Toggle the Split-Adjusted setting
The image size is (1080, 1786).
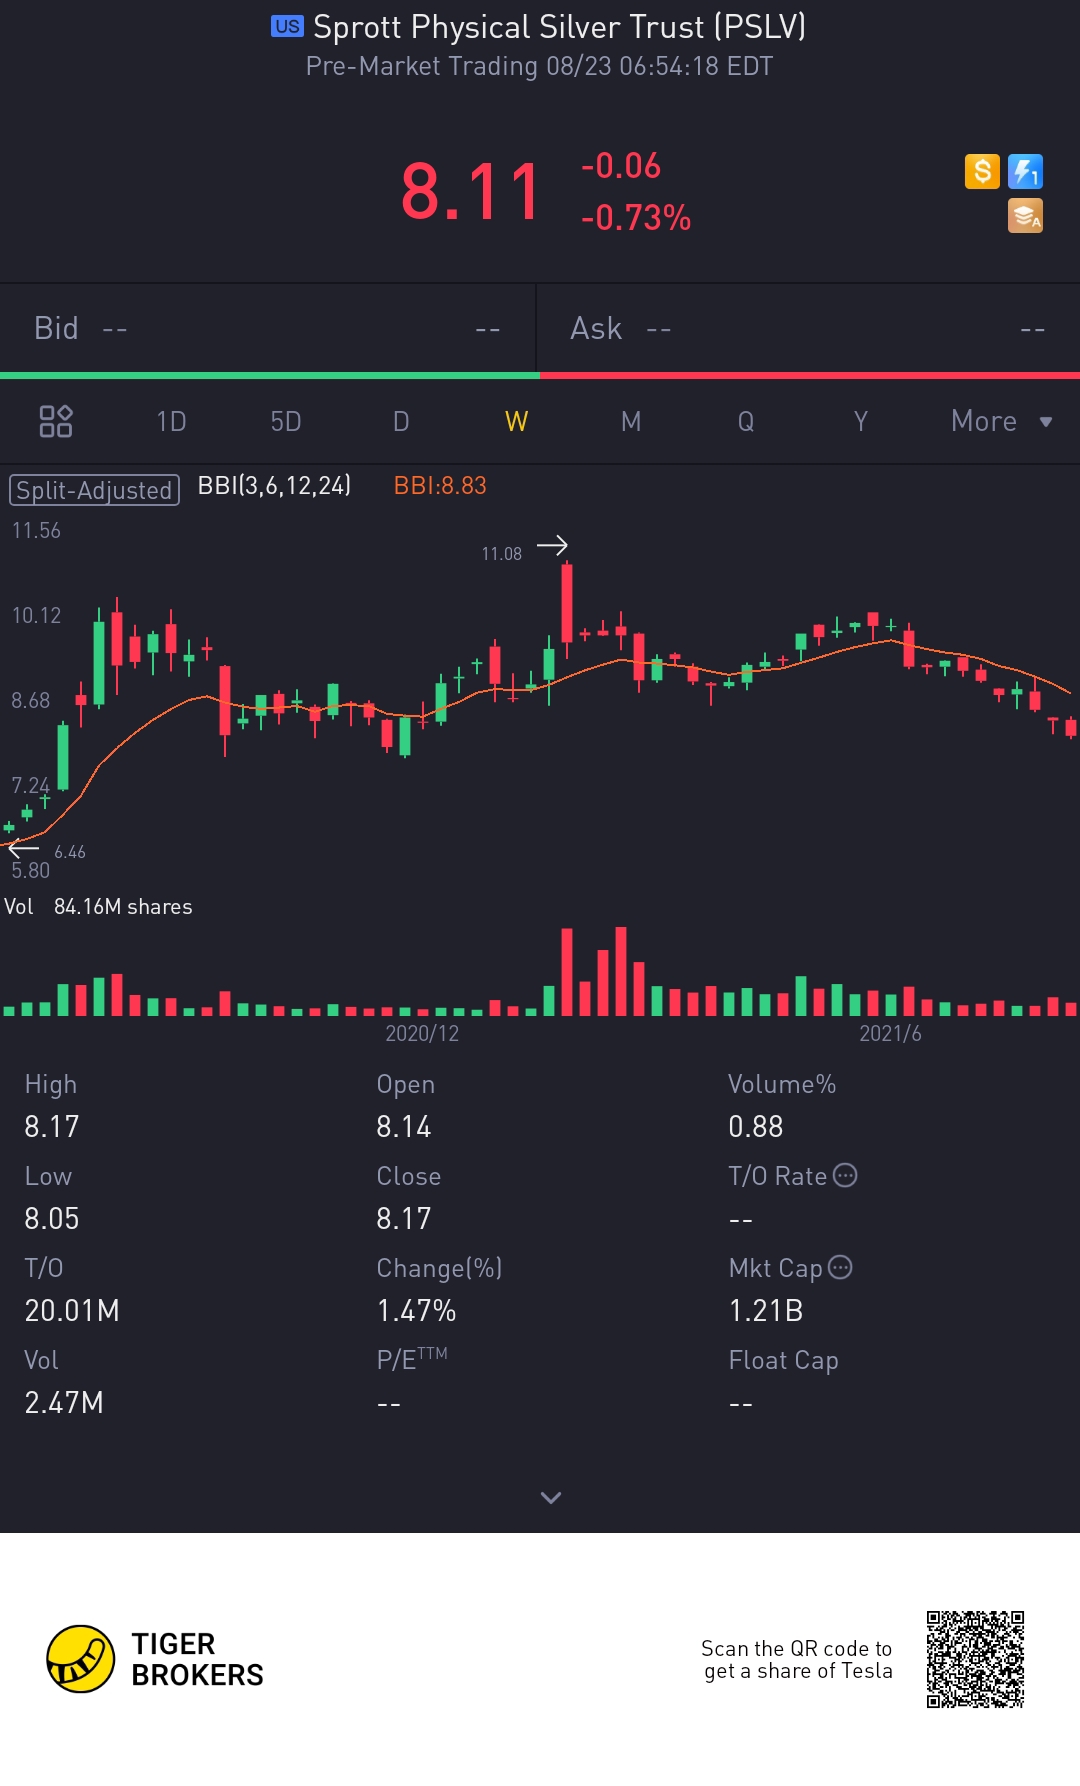94,490
